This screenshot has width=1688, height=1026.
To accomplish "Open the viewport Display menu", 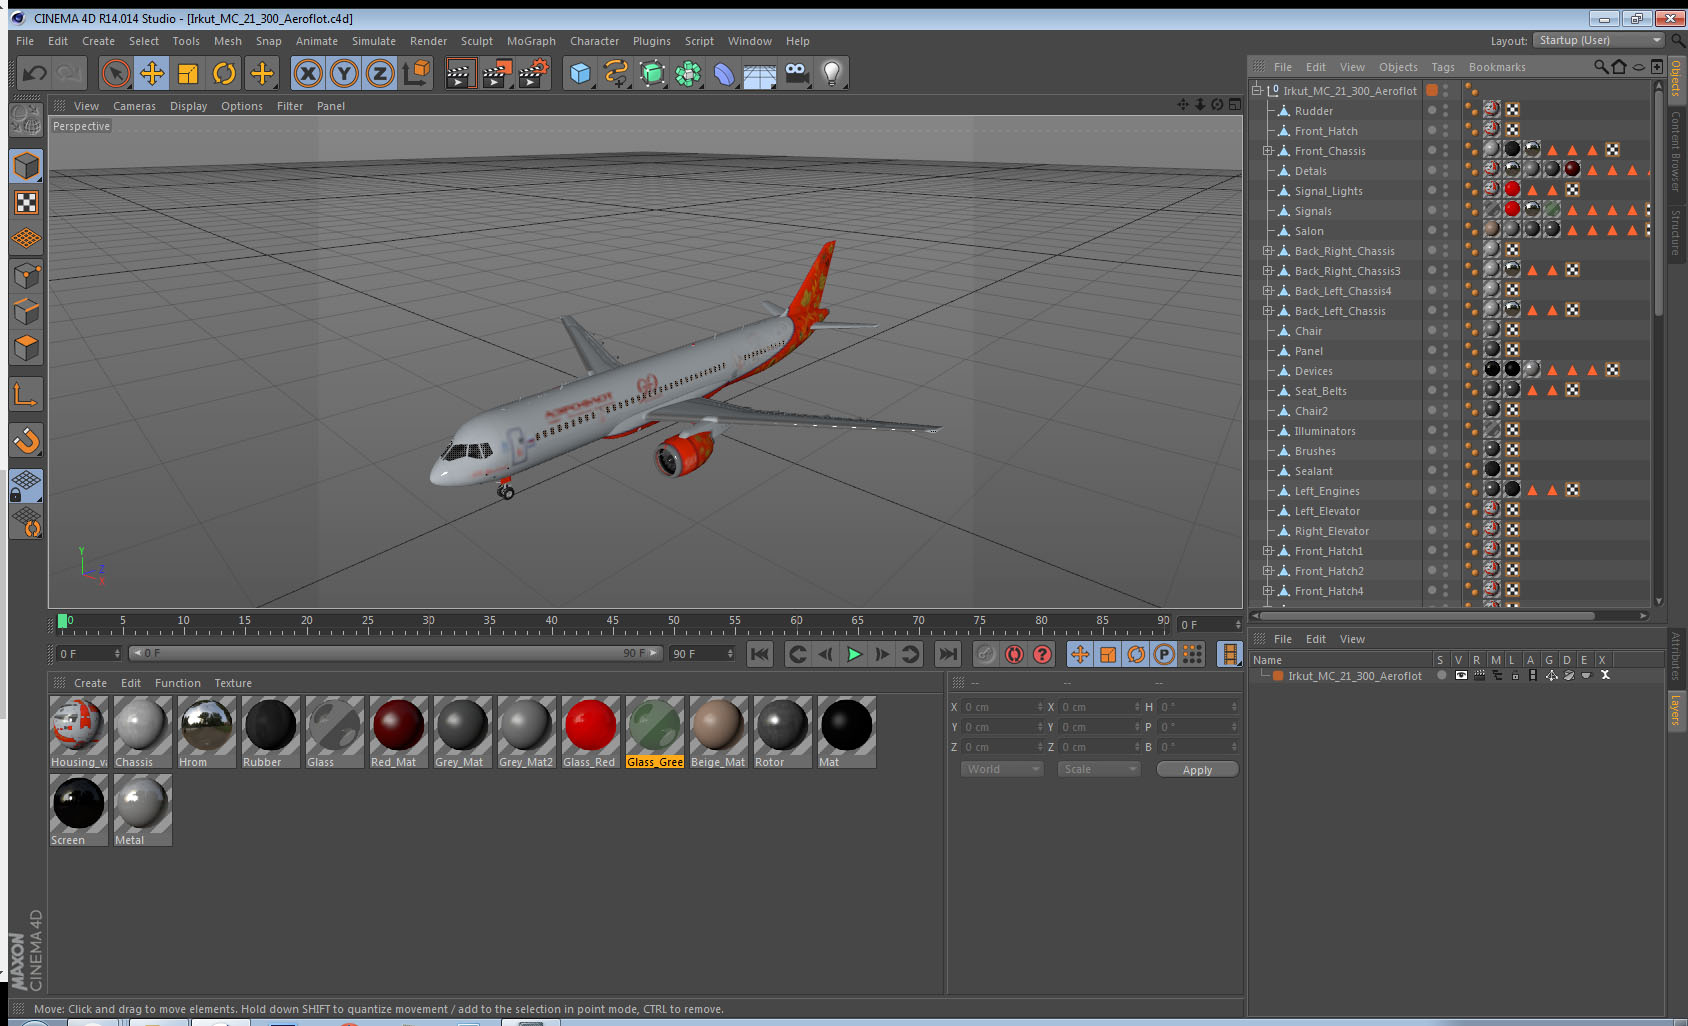I will (188, 106).
